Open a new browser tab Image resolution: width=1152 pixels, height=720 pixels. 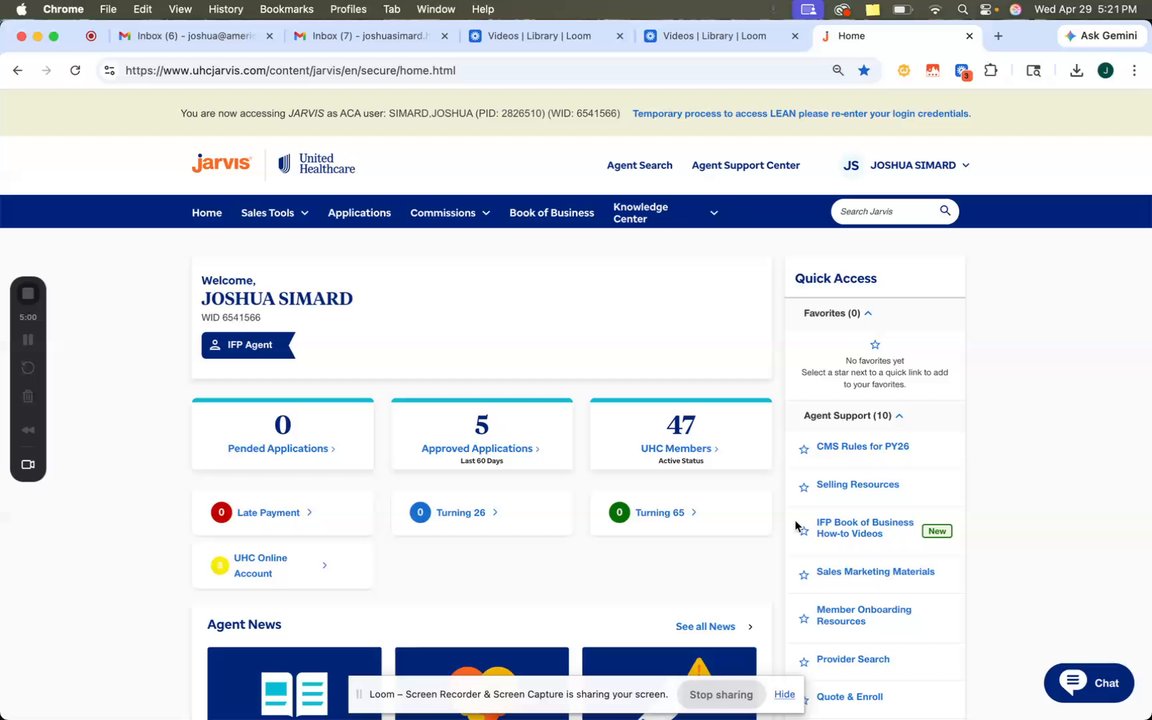[998, 36]
